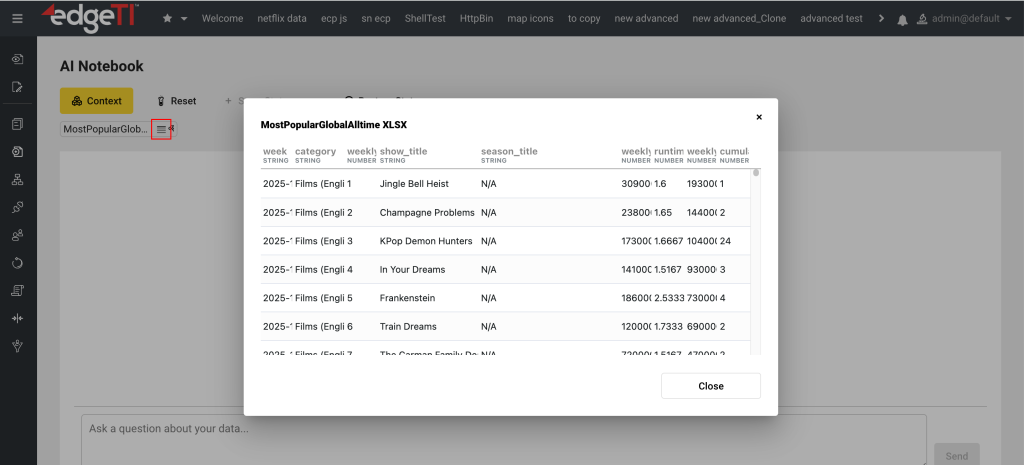Viewport: 1024px width, 465px height.
Task: Click the edit page icon in sidebar
Action: 17,87
